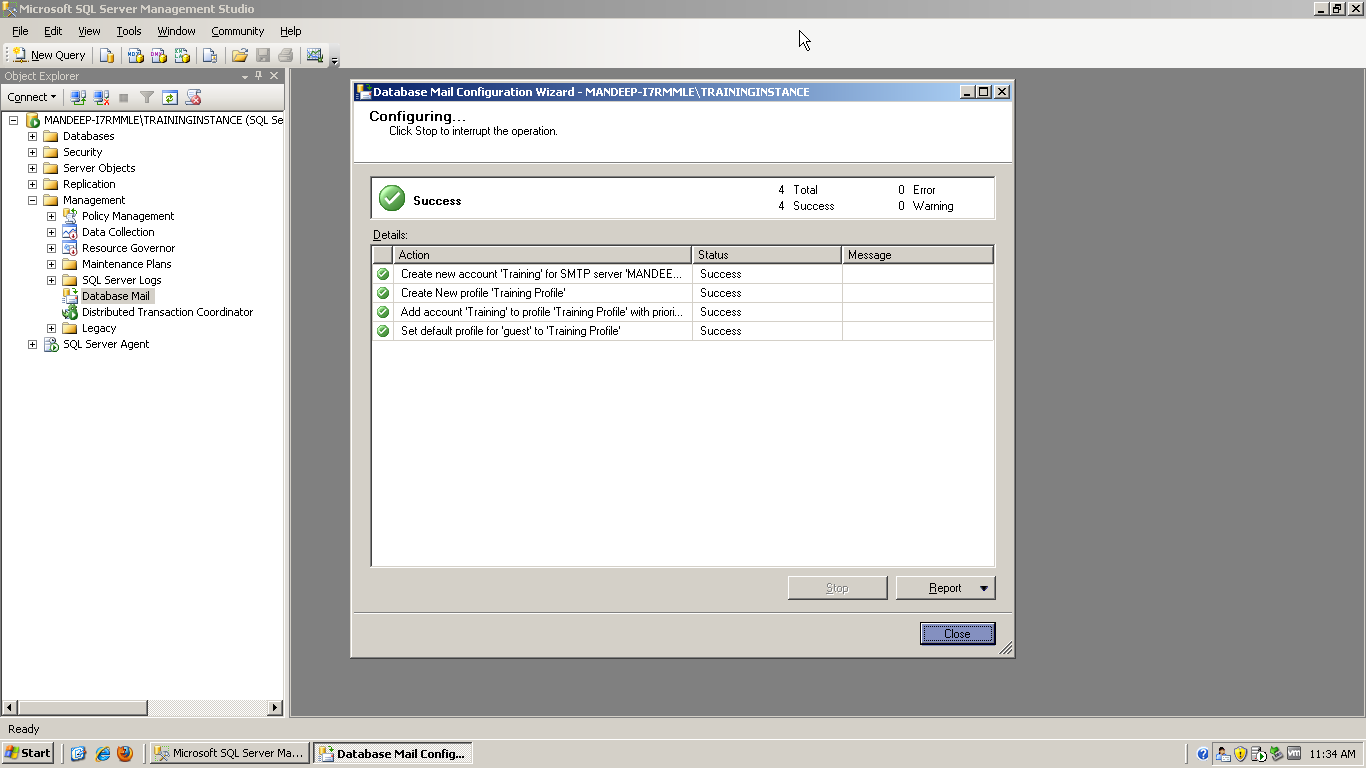
Task: Click the Object Explorer auto-hide pin
Action: pyautogui.click(x=259, y=76)
